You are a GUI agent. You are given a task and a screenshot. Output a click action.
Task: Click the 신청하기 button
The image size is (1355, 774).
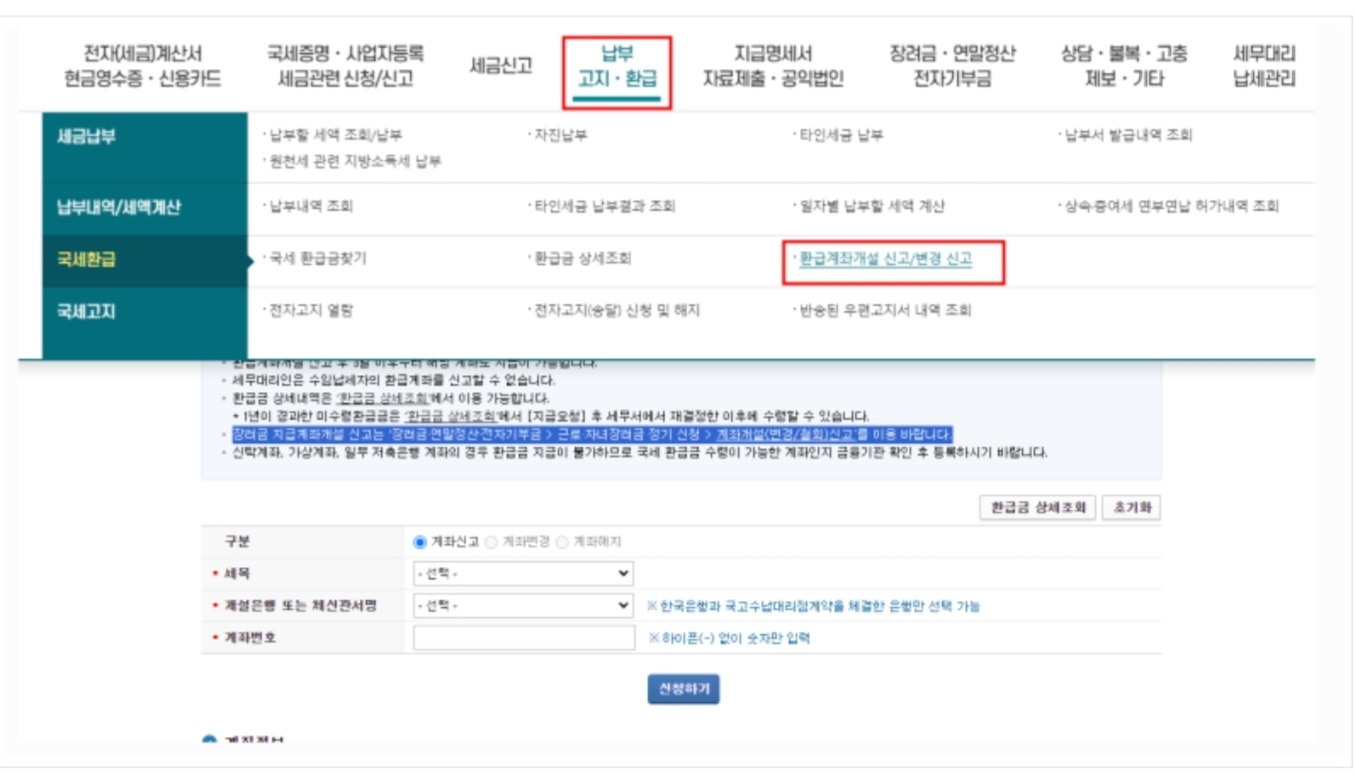683,690
